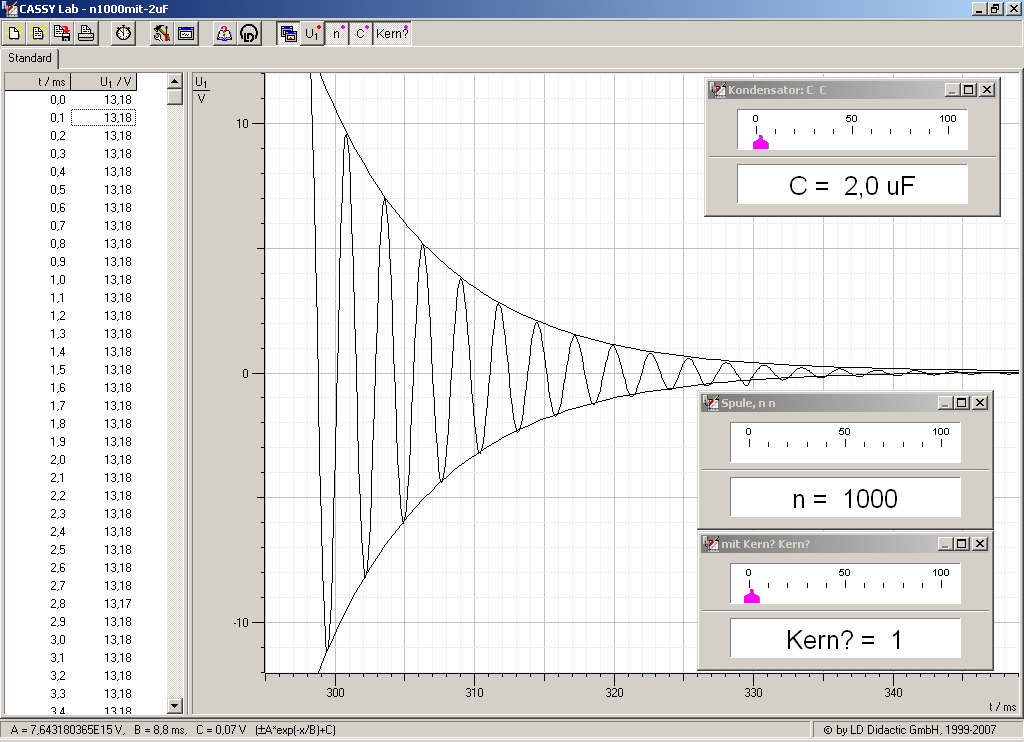Click the LD Didactic copyright status text

click(x=909, y=730)
